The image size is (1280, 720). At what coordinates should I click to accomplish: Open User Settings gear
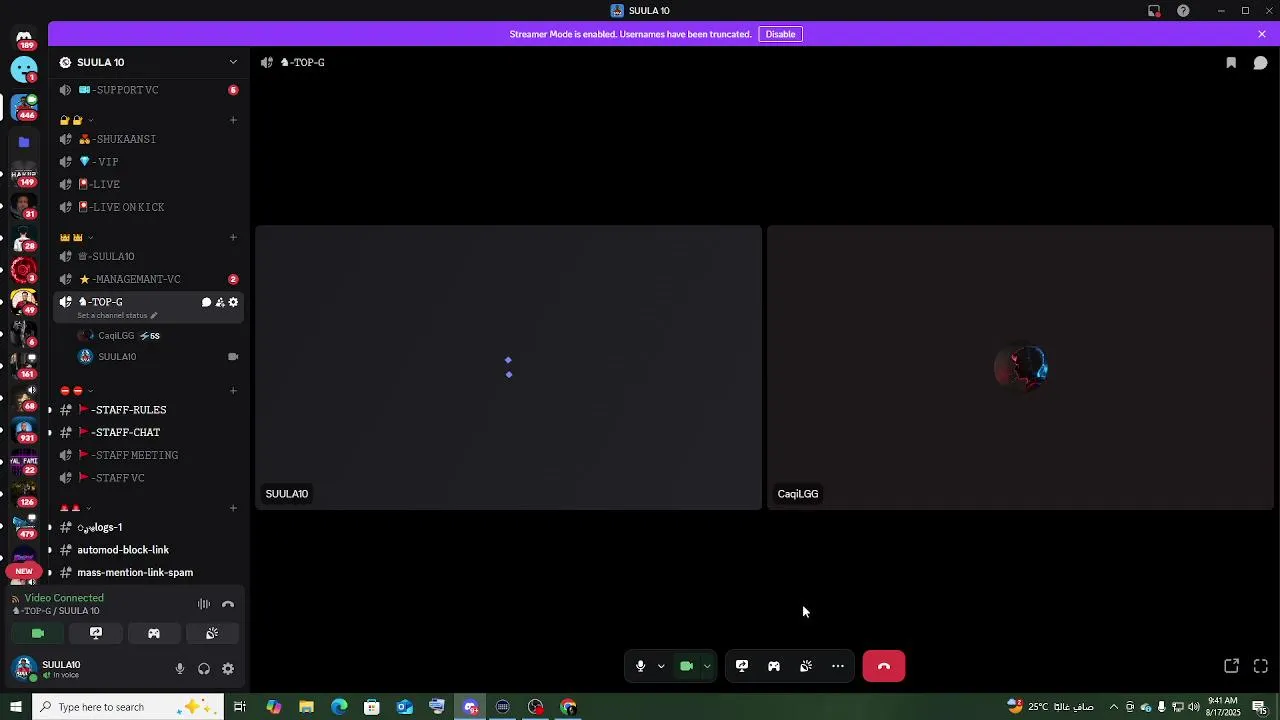[228, 669]
